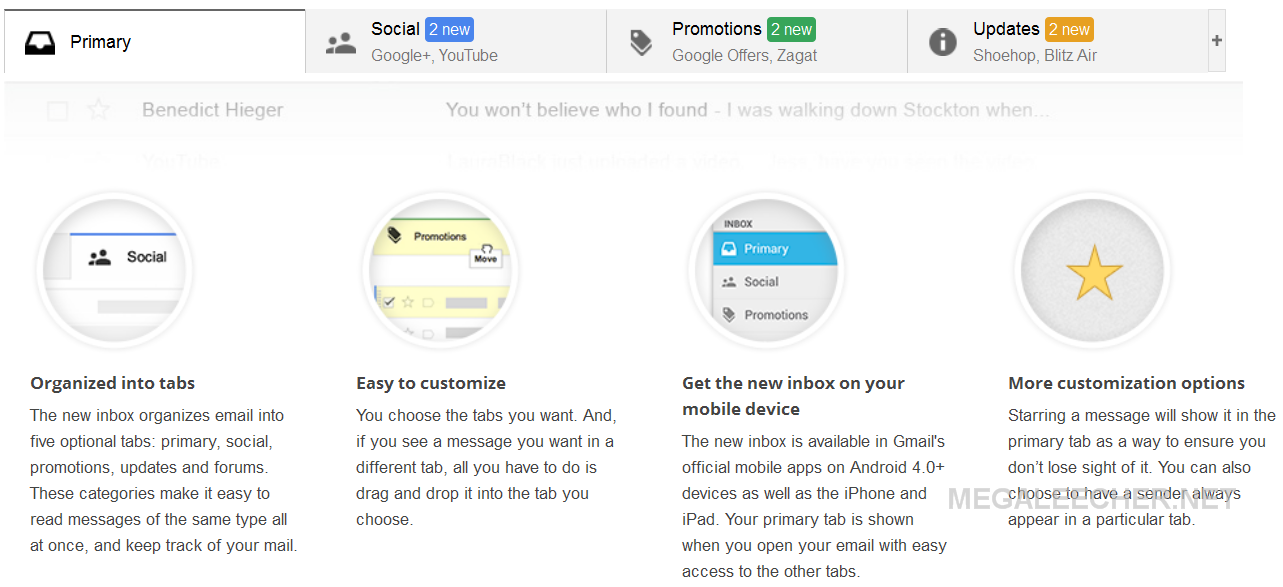Viewport: 1283px width, 587px height.
Task: Click the orange '2 new' Updates badge
Action: click(x=1070, y=29)
